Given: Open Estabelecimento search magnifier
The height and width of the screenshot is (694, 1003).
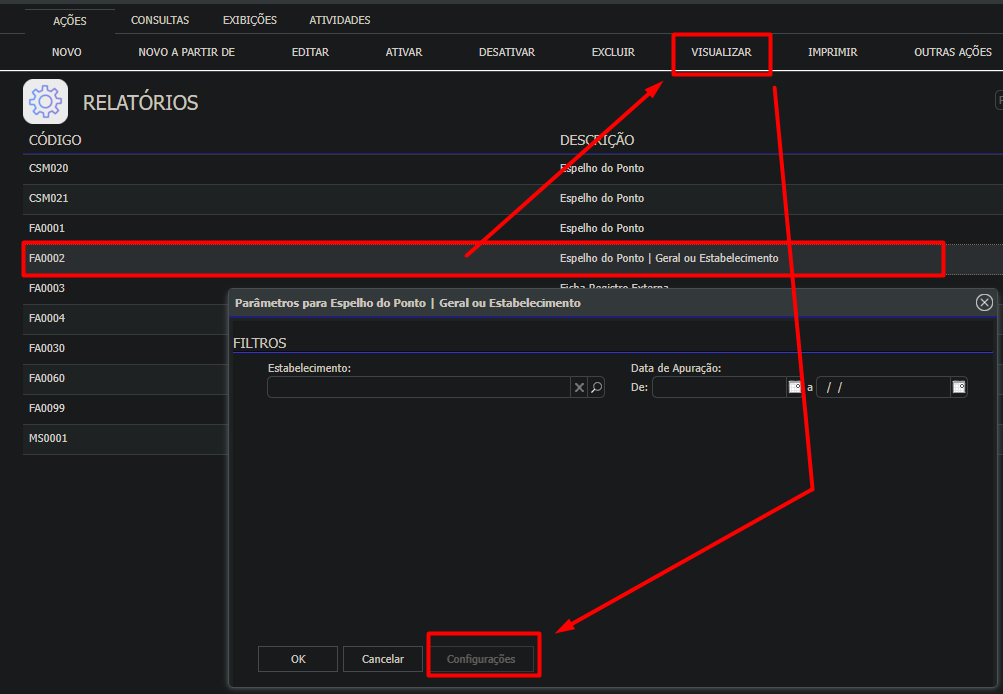Looking at the screenshot, I should pos(596,387).
